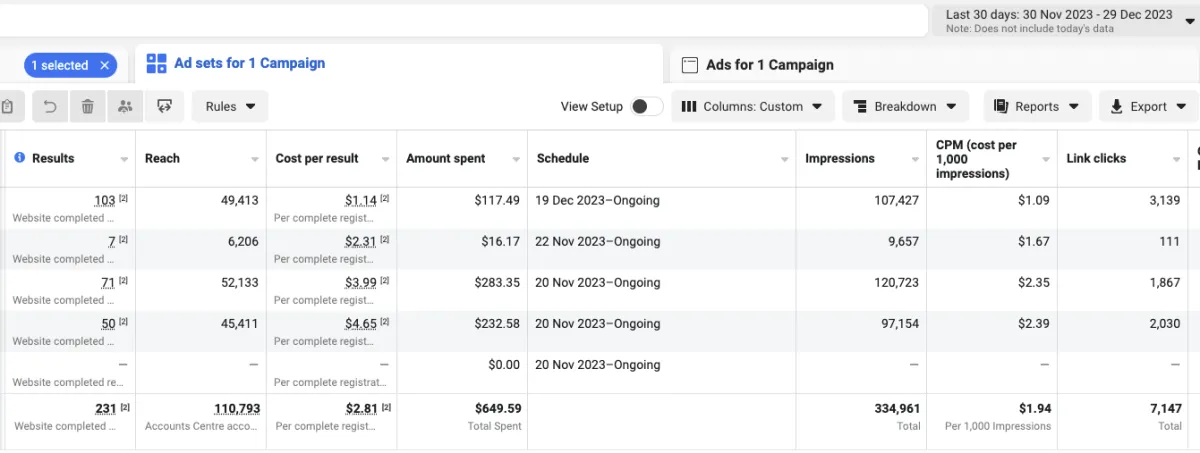Open the Breakdown dropdown menu
Image resolution: width=1200 pixels, height=453 pixels.
pos(906,106)
